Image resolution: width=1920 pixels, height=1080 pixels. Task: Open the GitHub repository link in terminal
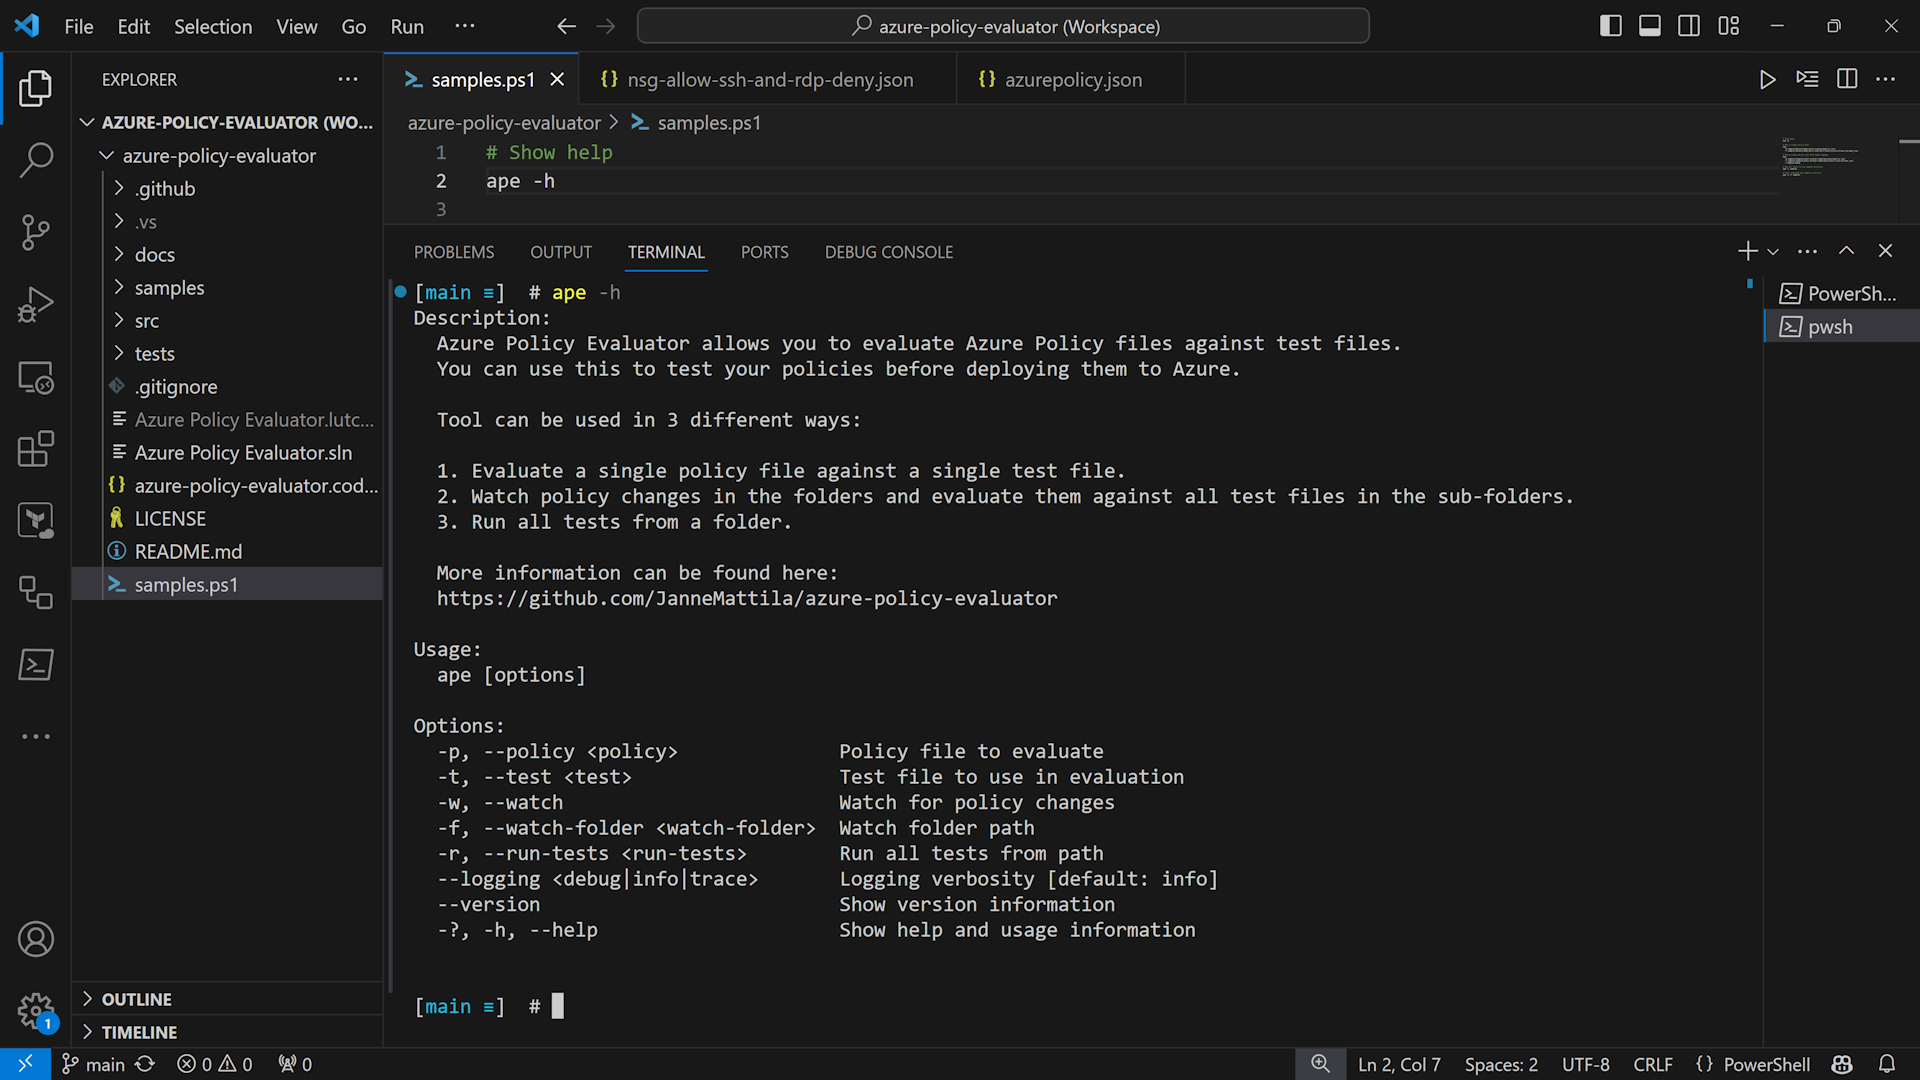tap(747, 598)
